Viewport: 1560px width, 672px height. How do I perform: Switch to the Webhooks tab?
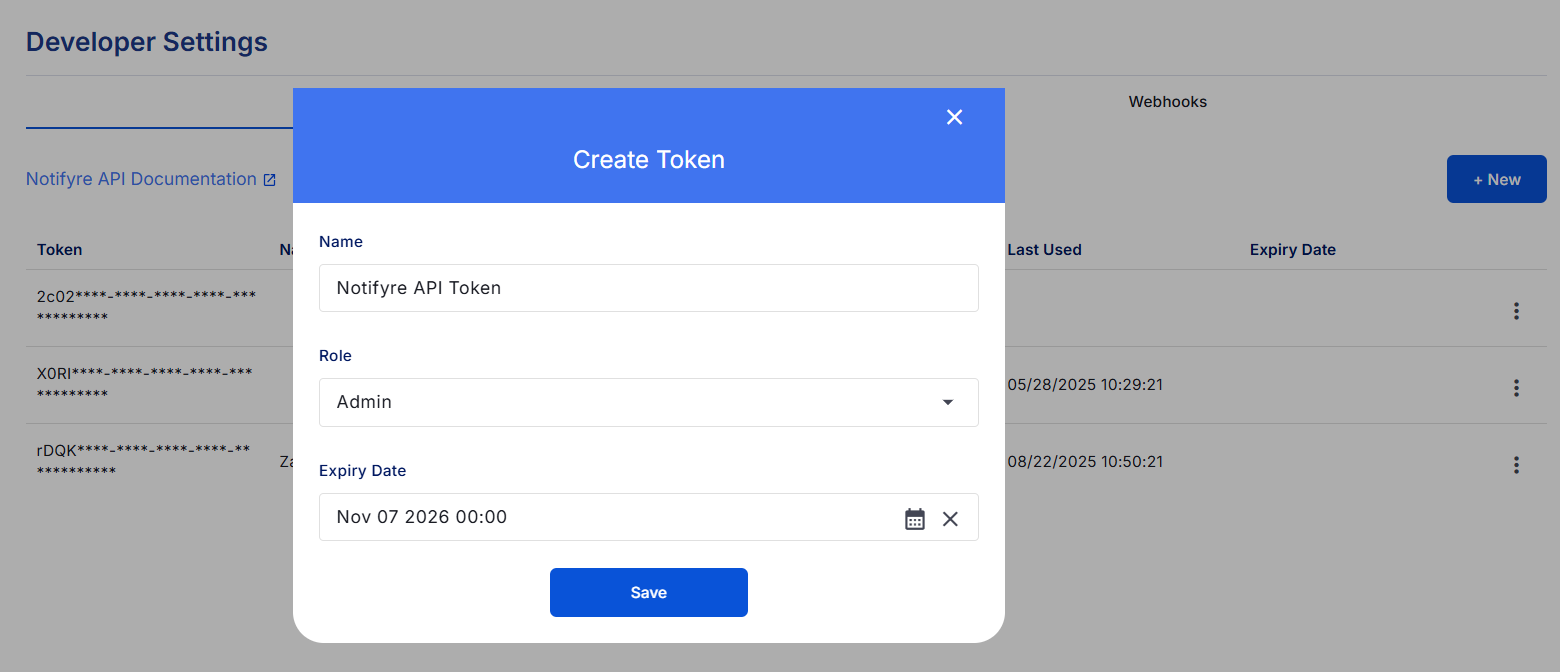click(x=1167, y=102)
